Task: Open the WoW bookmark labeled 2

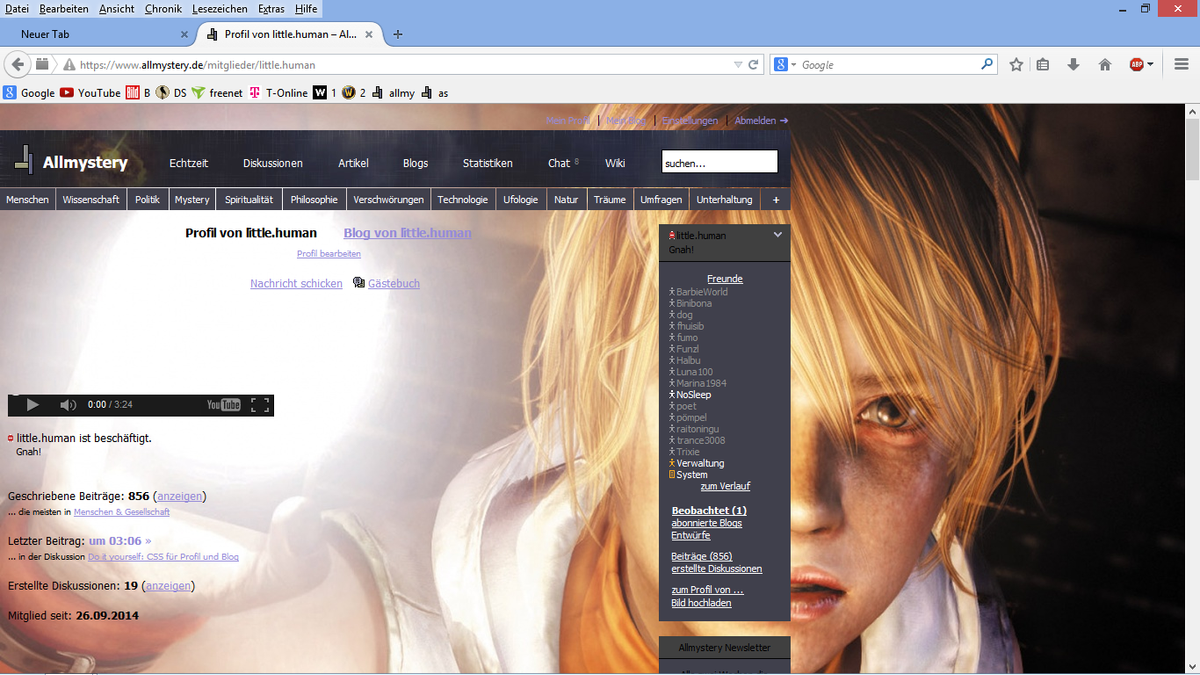Action: point(354,93)
